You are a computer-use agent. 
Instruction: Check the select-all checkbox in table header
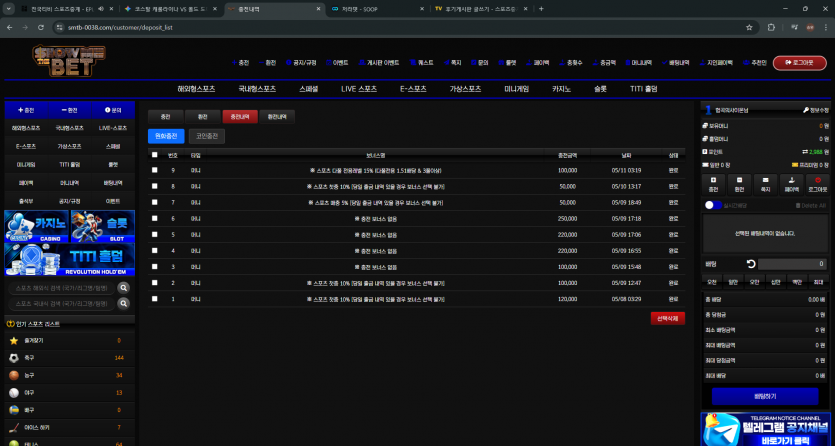(x=154, y=155)
